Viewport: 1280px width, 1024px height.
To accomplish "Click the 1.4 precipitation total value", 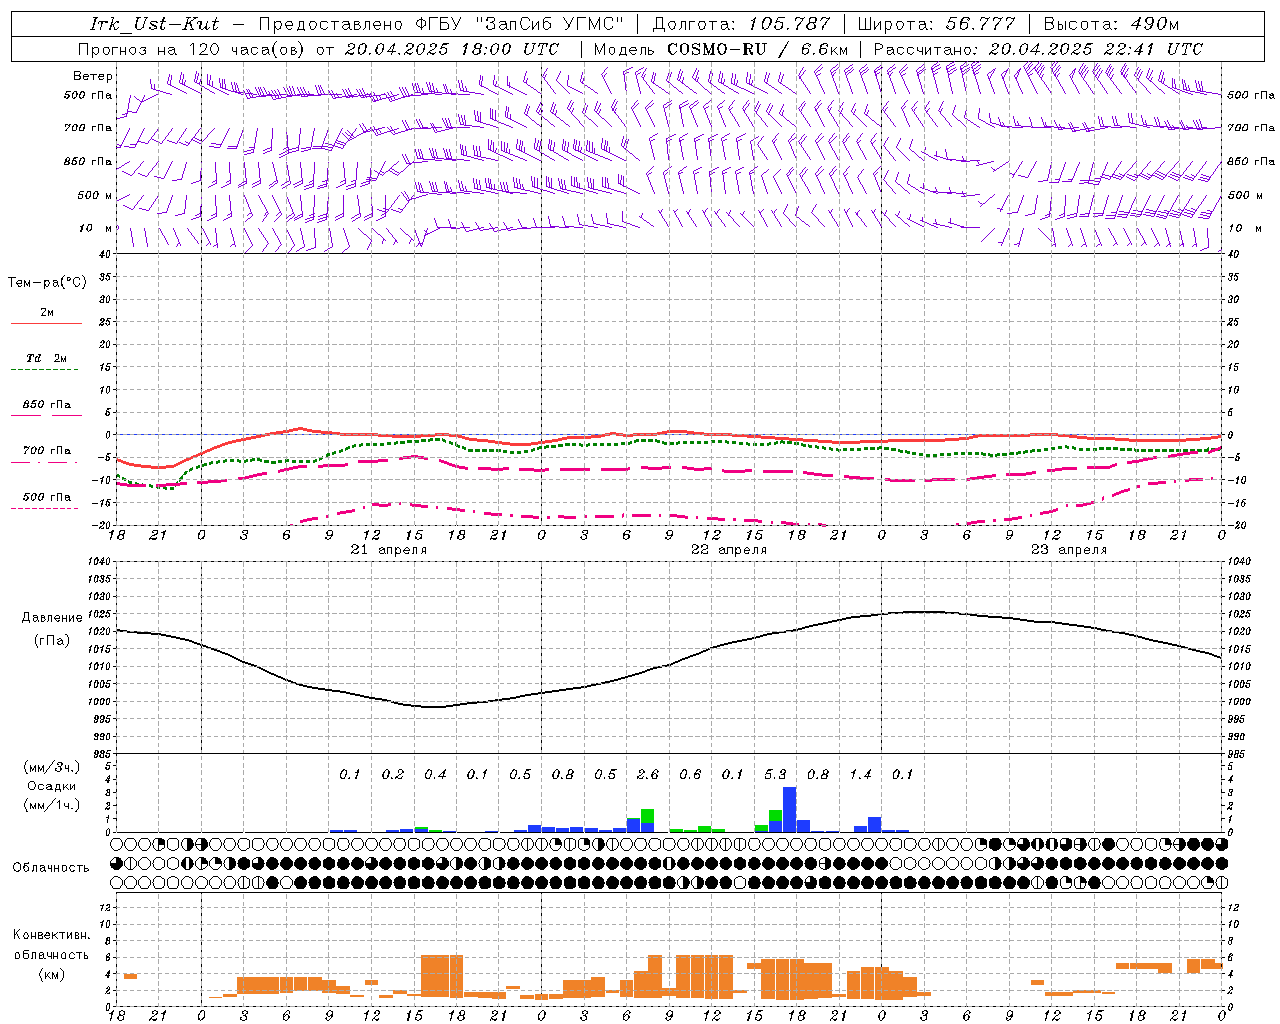I will 860,774.
